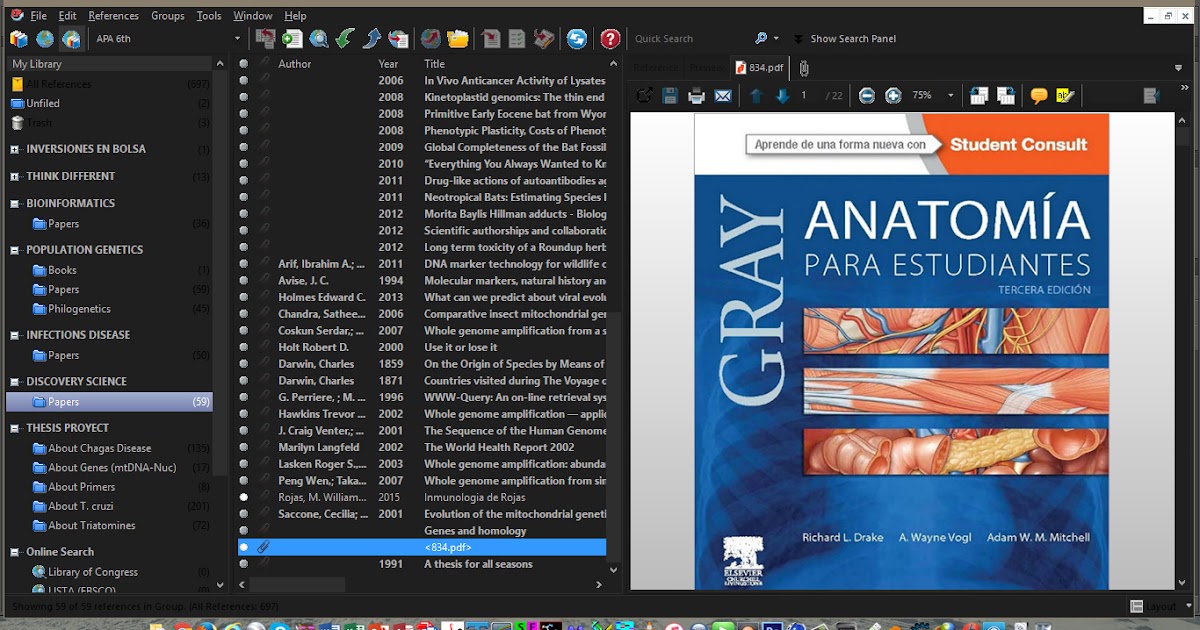The width and height of the screenshot is (1200, 630).
Task: Toggle read status dot for Avise, J. C. row
Action: coord(244,281)
